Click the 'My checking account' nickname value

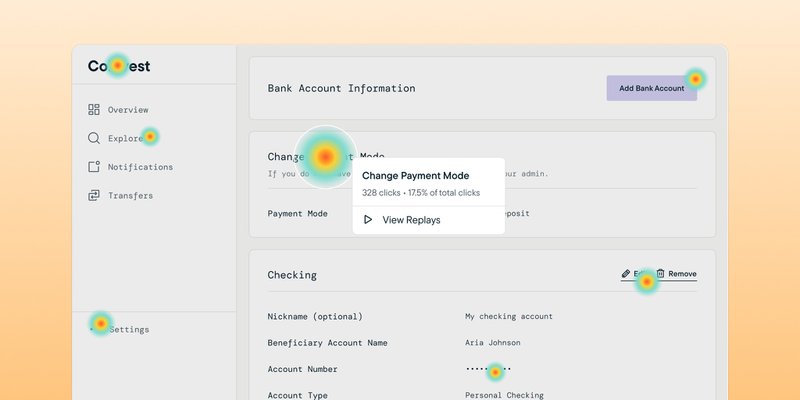click(508, 317)
